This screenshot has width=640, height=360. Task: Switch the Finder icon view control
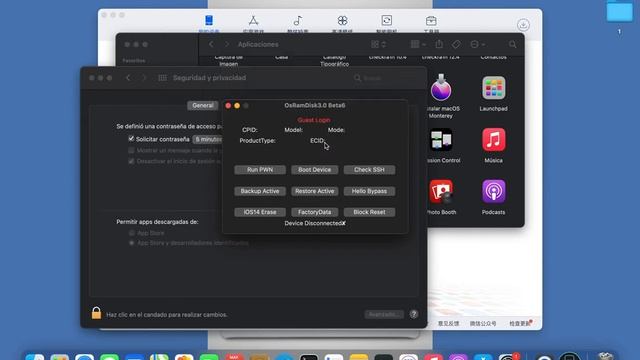point(378,44)
